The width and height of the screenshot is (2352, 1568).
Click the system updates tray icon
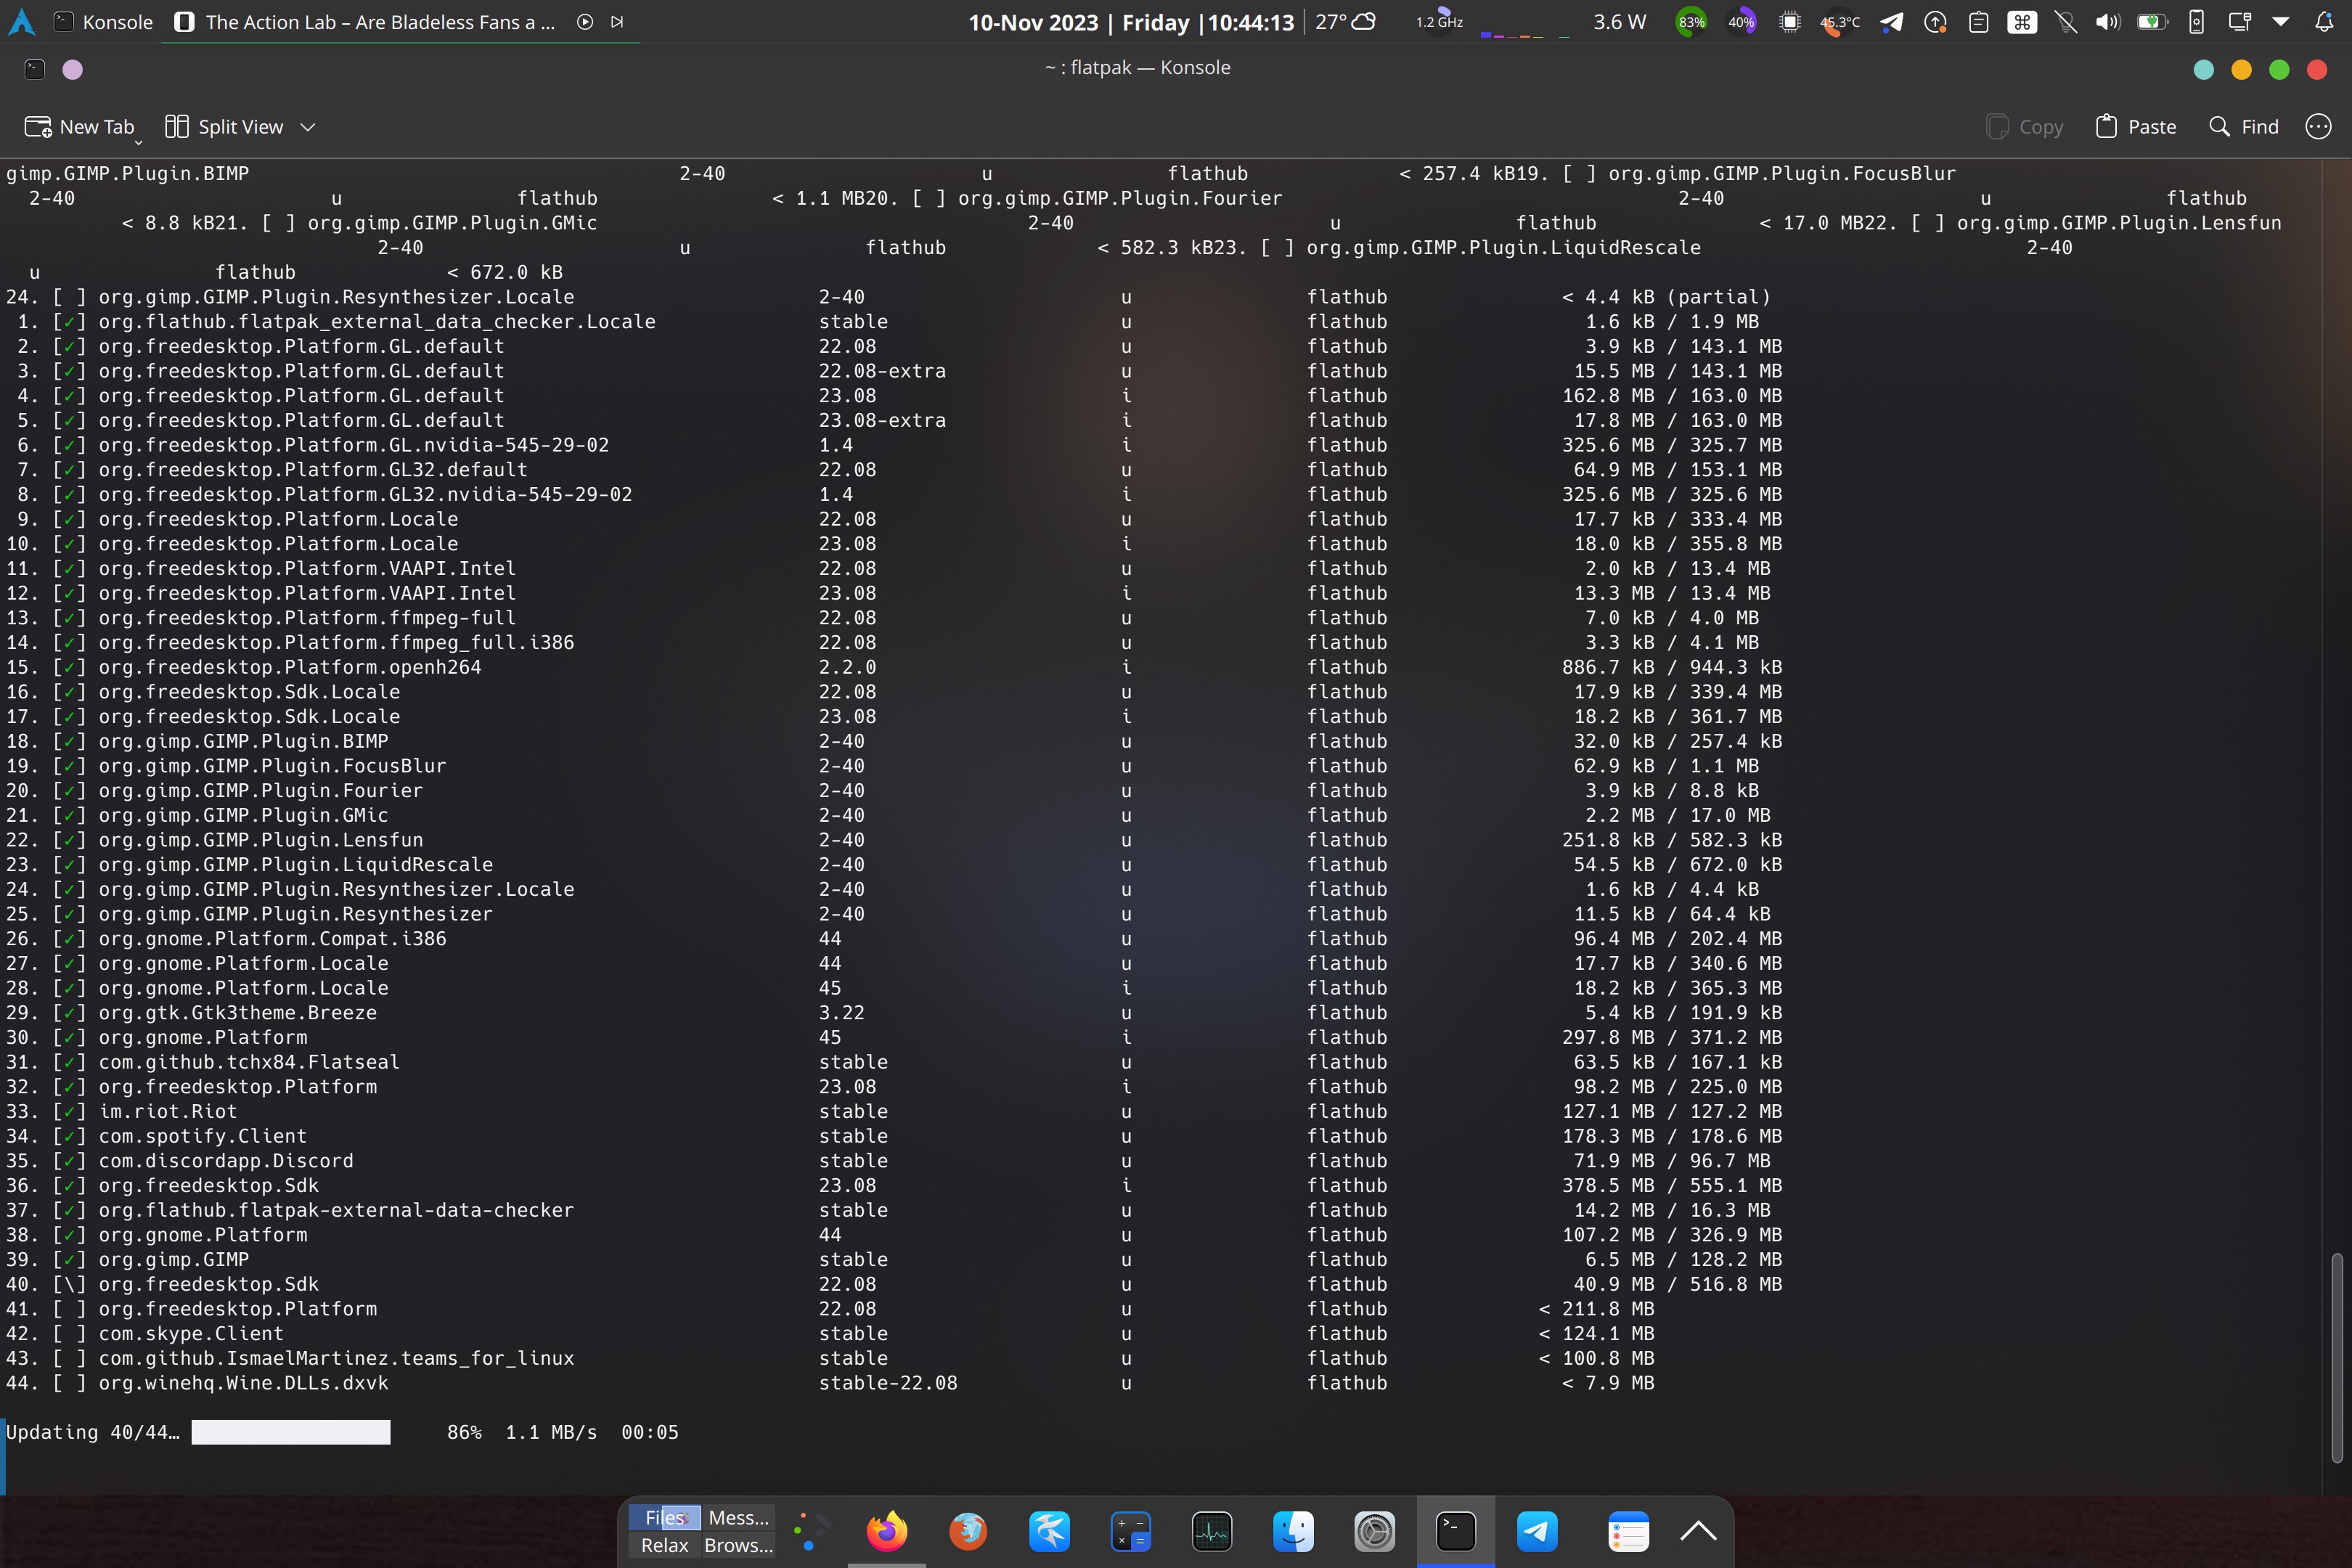1935,22
